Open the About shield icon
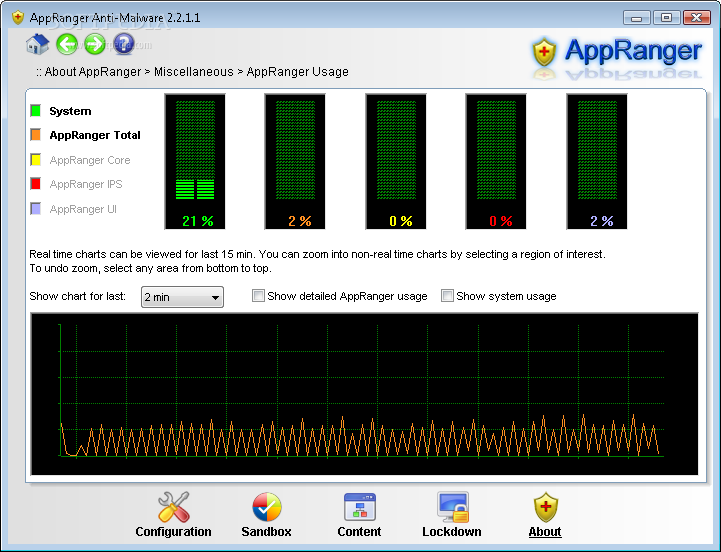This screenshot has width=721, height=552. click(545, 507)
